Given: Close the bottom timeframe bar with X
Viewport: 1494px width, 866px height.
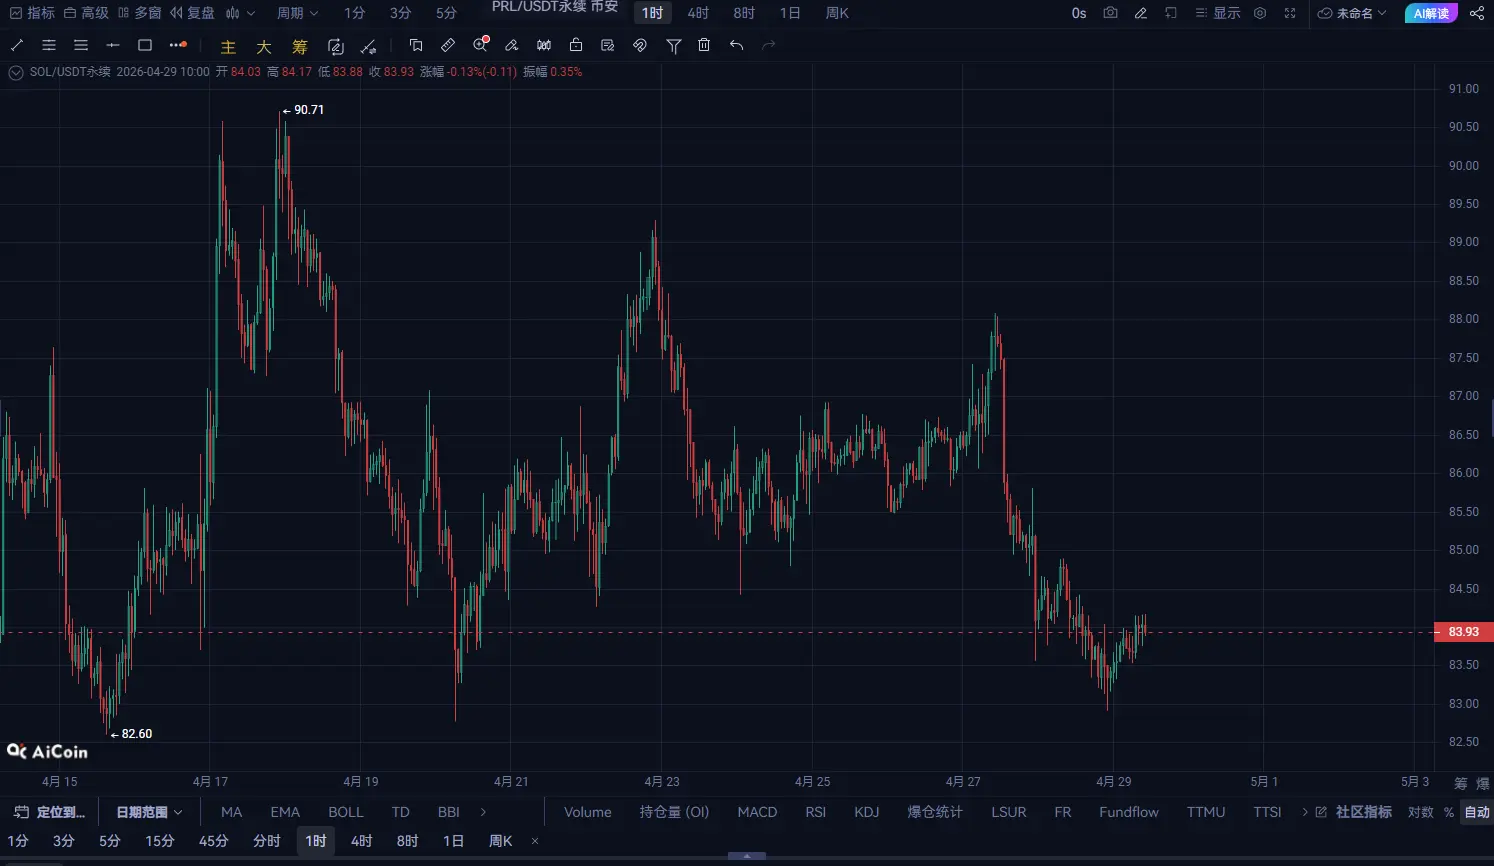Looking at the screenshot, I should pos(535,841).
